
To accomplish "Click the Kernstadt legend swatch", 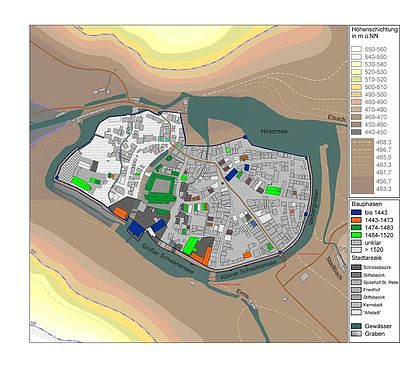I will (357, 305).
